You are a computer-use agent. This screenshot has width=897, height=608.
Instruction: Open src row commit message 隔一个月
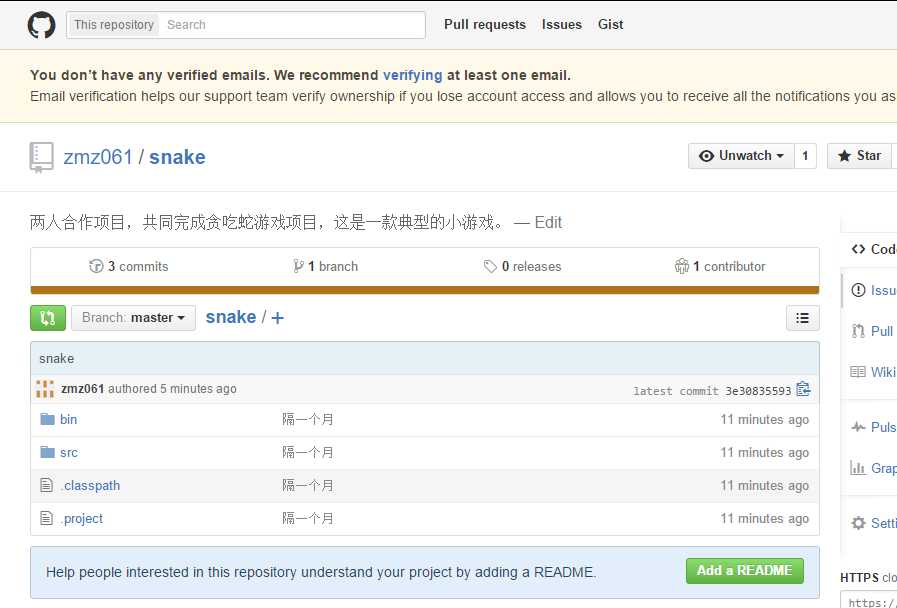click(x=308, y=452)
